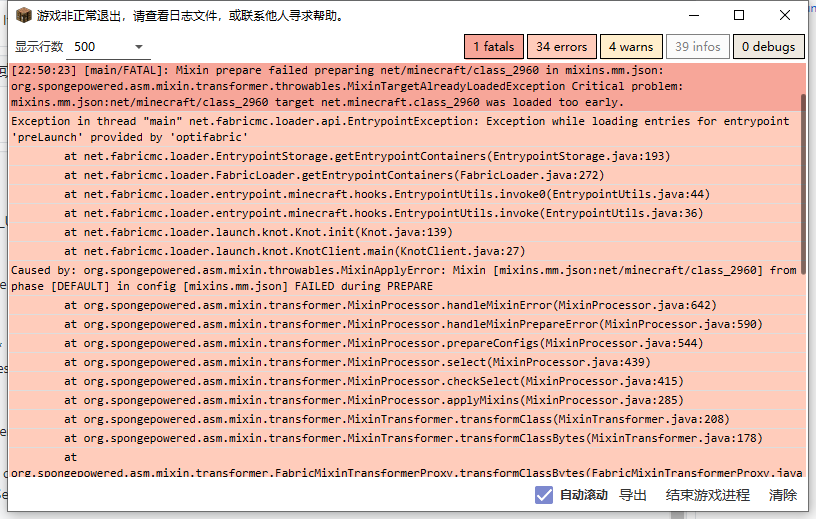Minimize the crash log window
The height and width of the screenshot is (519, 816).
pos(694,16)
